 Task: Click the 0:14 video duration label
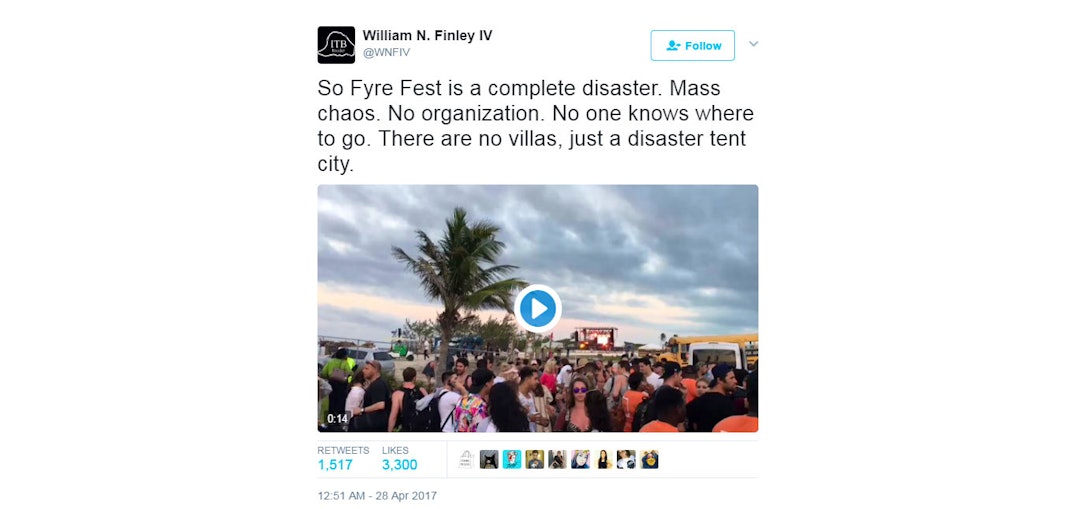[337, 418]
